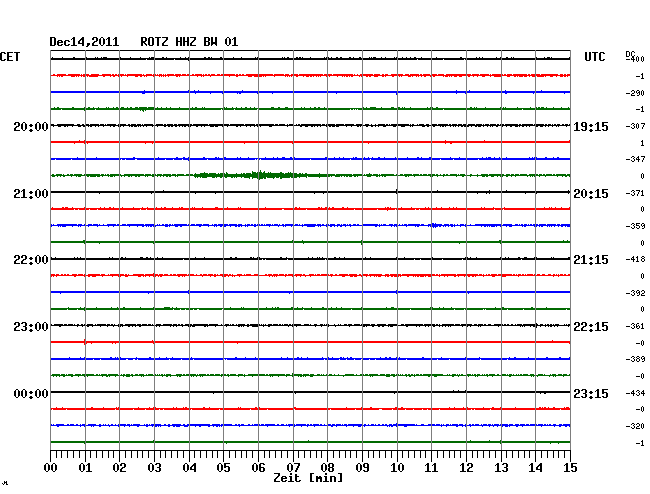Click the minute-axis label 11

pyautogui.click(x=431, y=468)
